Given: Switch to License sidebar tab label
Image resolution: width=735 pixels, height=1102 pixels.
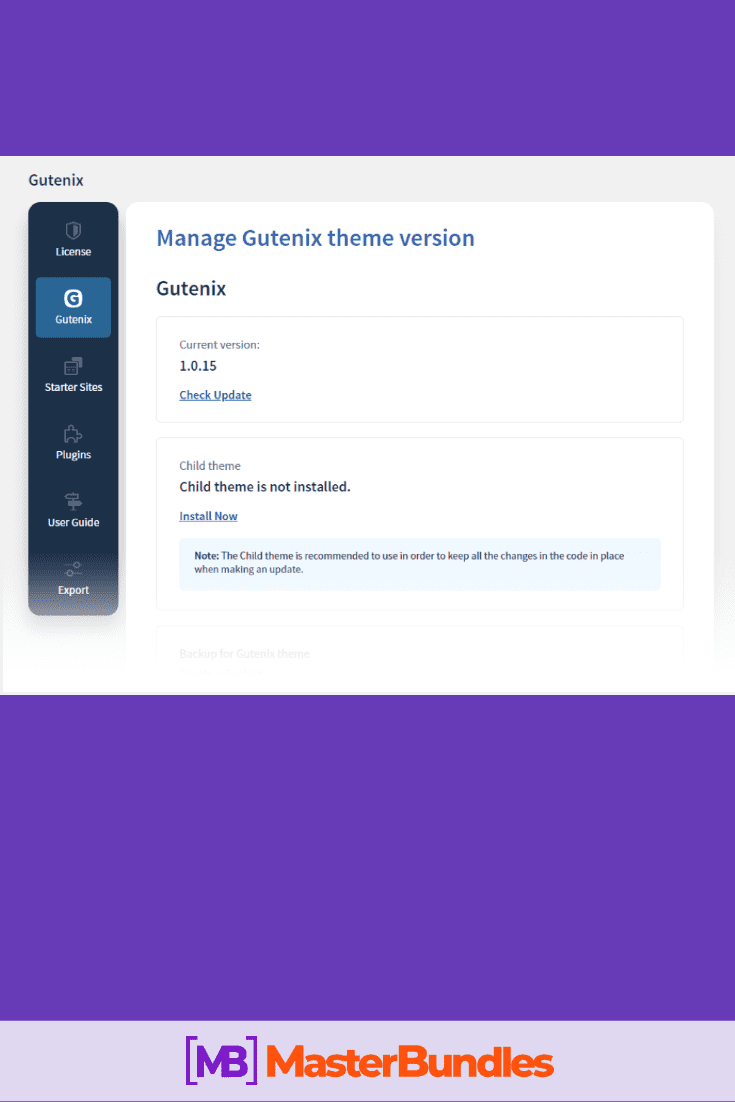Looking at the screenshot, I should [x=73, y=252].
